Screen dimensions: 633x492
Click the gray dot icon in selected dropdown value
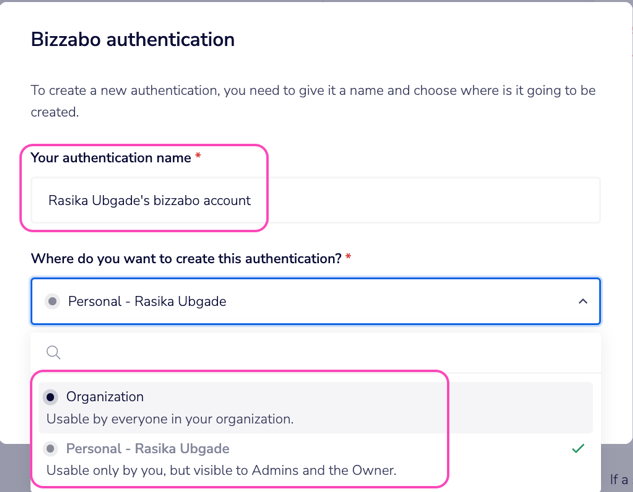52,301
